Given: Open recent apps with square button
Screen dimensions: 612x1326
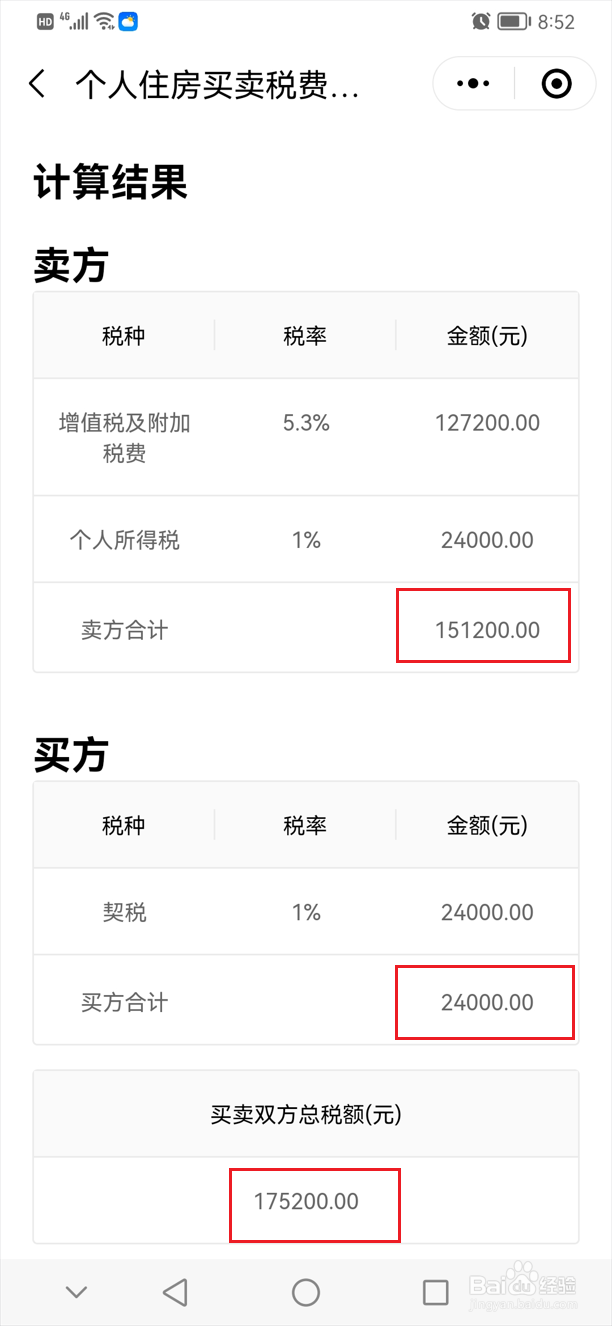Looking at the screenshot, I should 435,1292.
